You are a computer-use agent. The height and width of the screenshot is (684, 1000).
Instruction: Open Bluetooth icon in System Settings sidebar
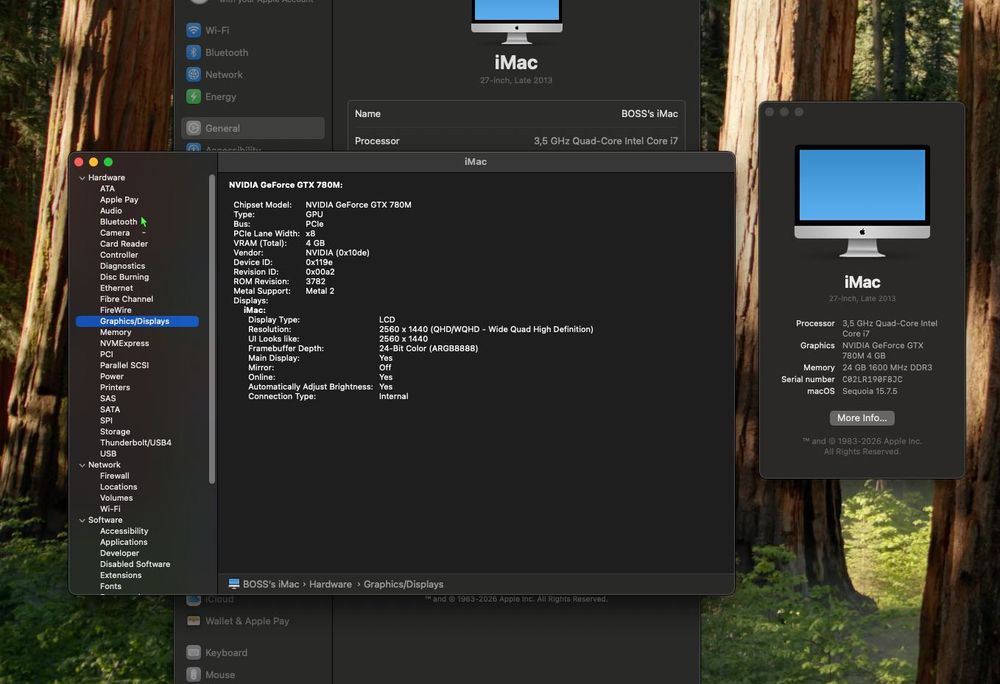[193, 52]
